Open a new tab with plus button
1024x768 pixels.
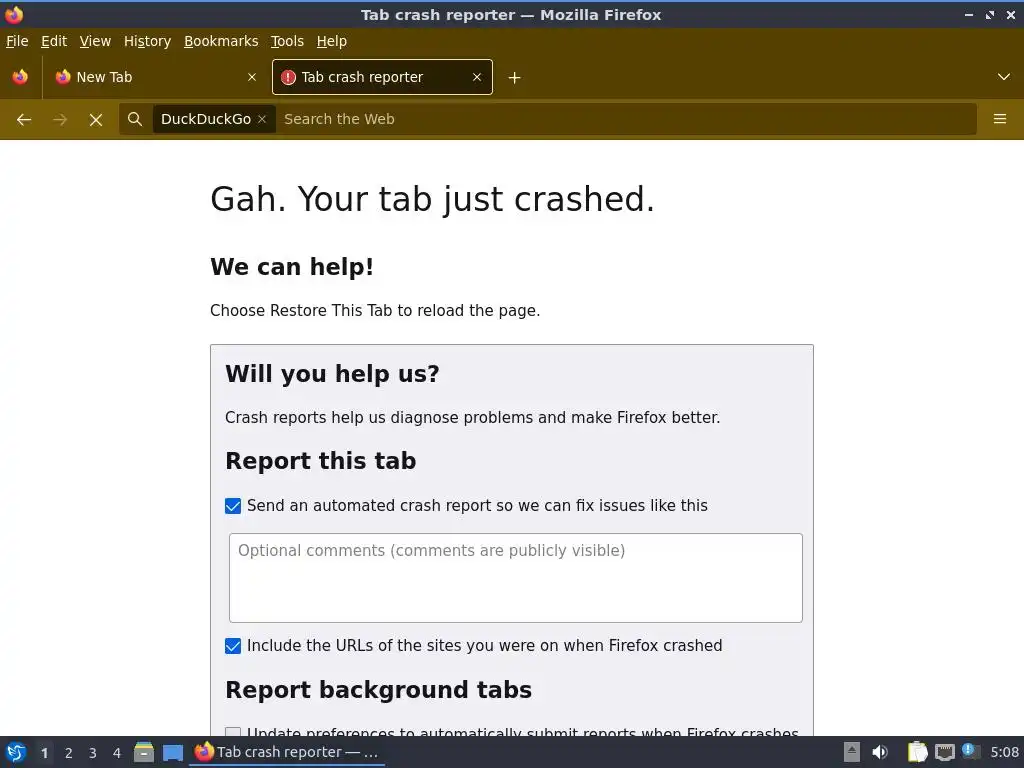coord(515,78)
